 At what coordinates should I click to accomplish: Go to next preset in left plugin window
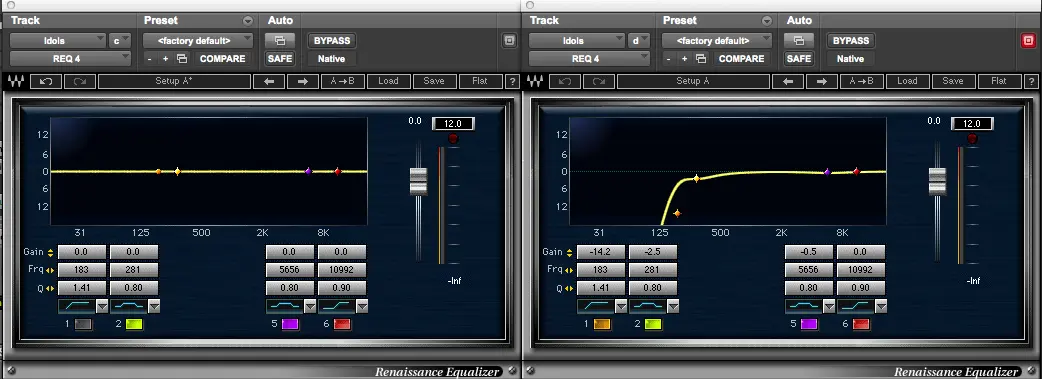pos(302,81)
